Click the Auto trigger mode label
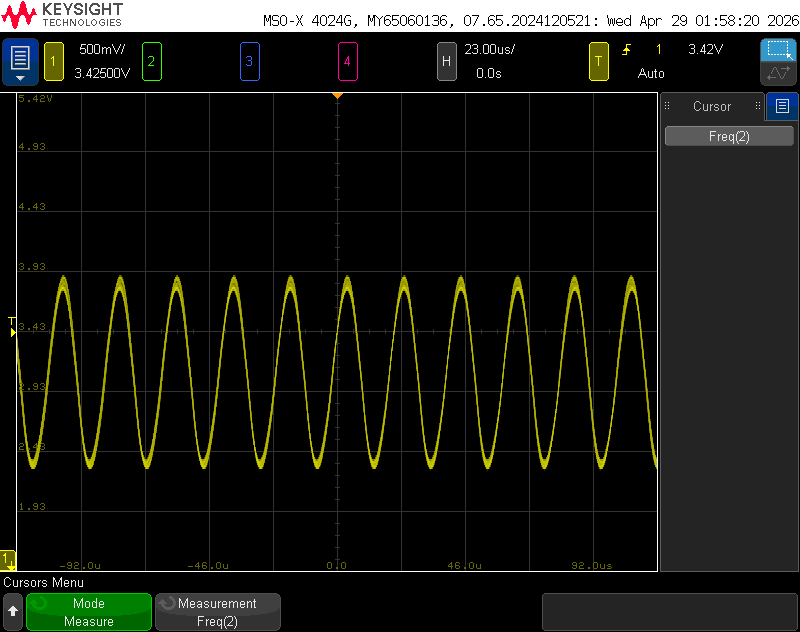Screen dimensions: 800x632 tap(651, 73)
